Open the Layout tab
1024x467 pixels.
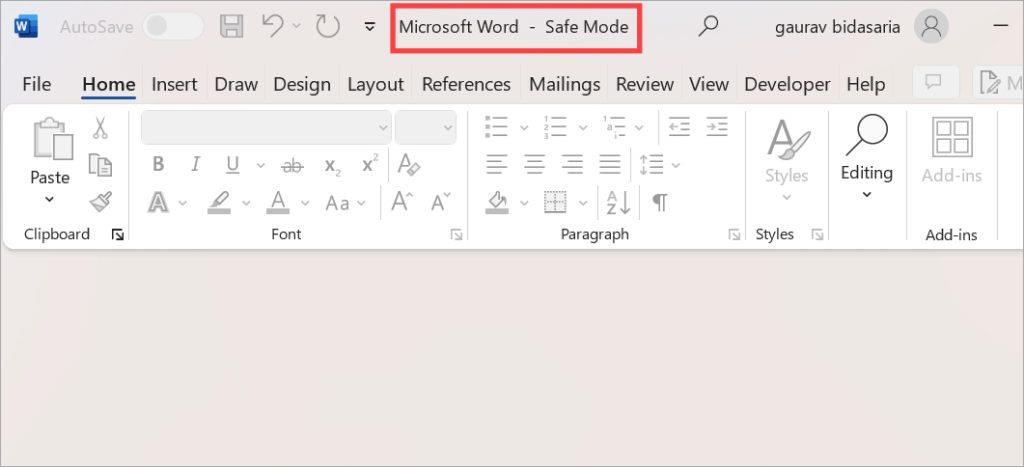tap(376, 84)
